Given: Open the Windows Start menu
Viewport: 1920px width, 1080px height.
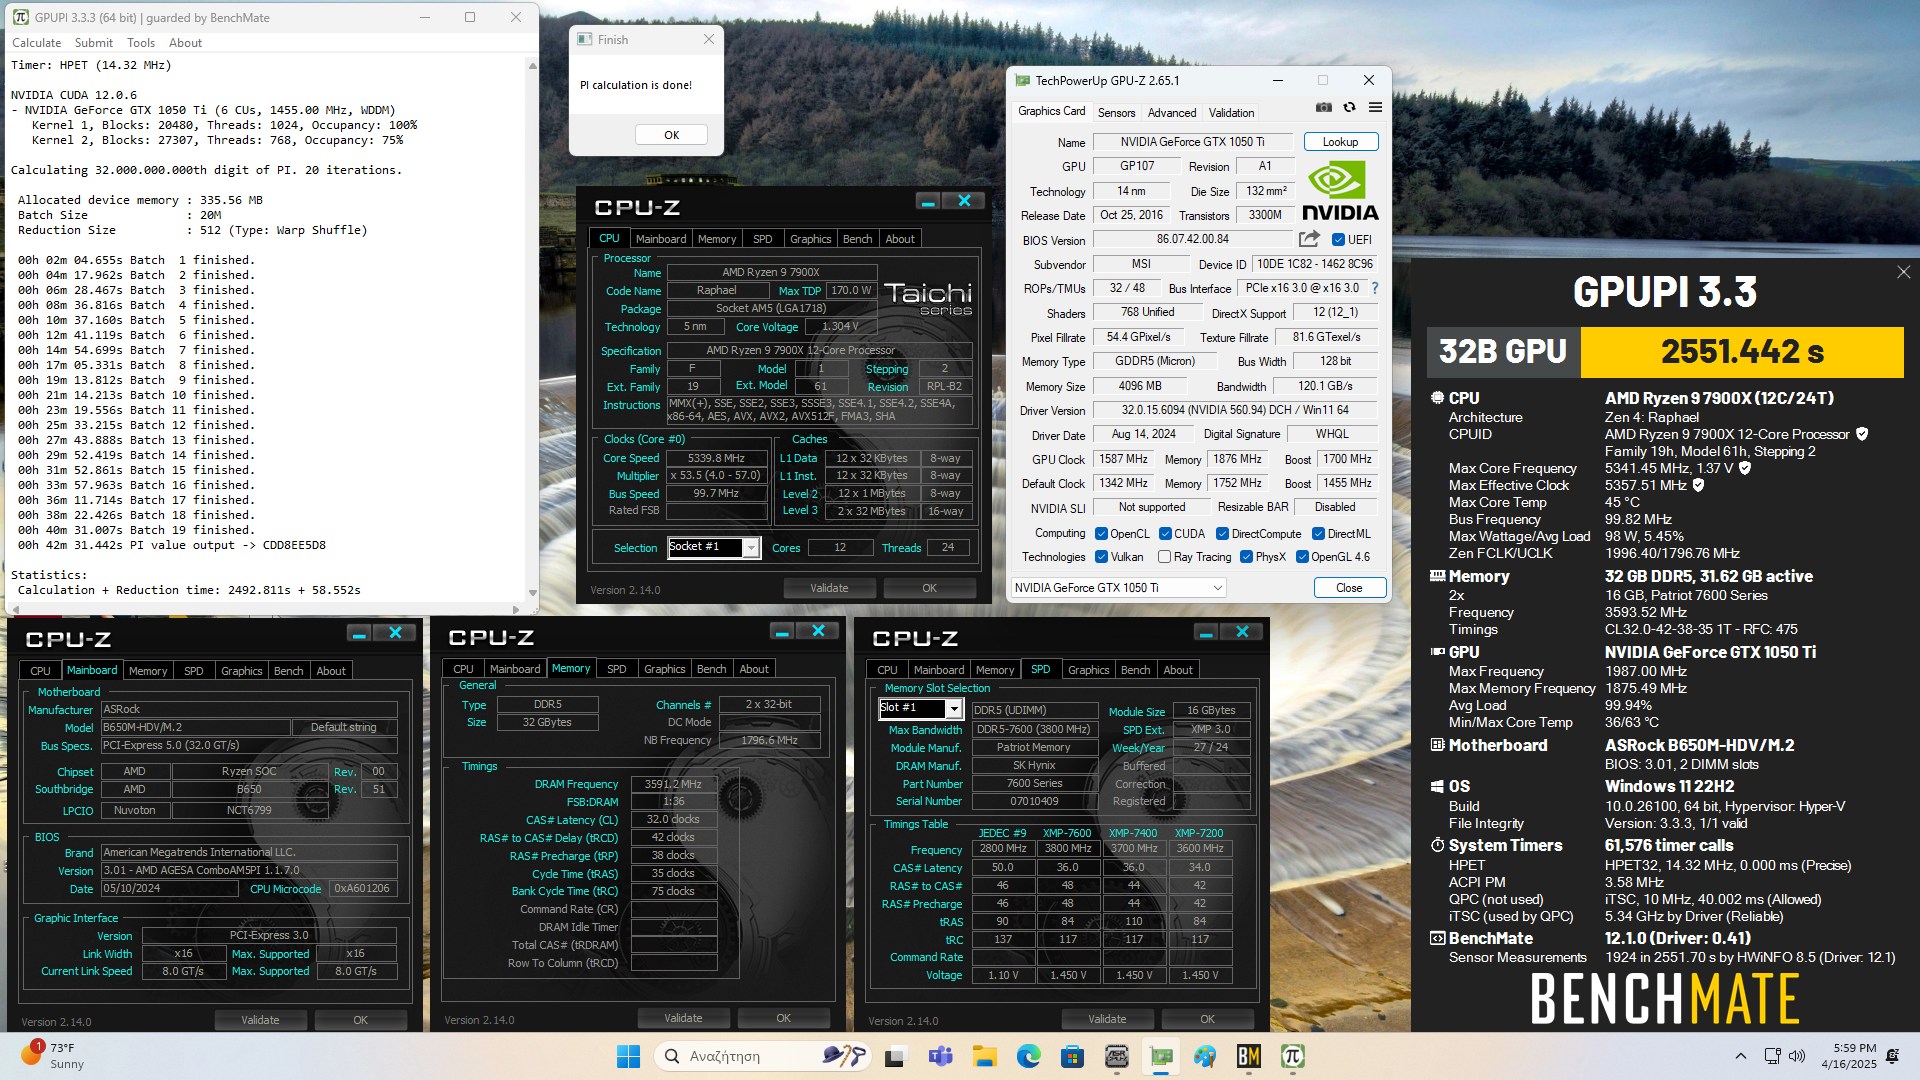Looking at the screenshot, I should tap(628, 1056).
